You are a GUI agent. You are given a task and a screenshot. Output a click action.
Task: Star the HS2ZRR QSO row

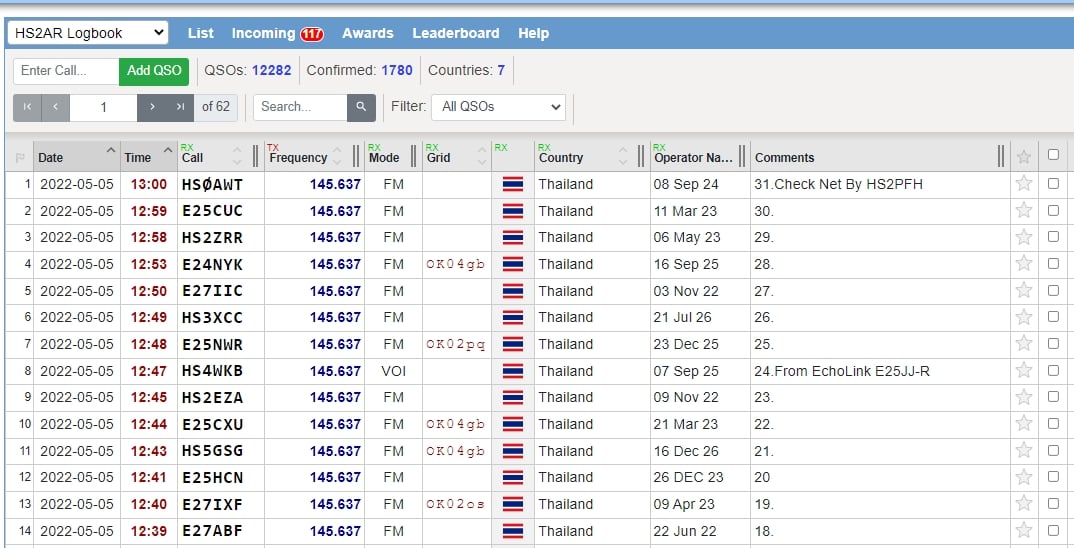(x=1024, y=237)
